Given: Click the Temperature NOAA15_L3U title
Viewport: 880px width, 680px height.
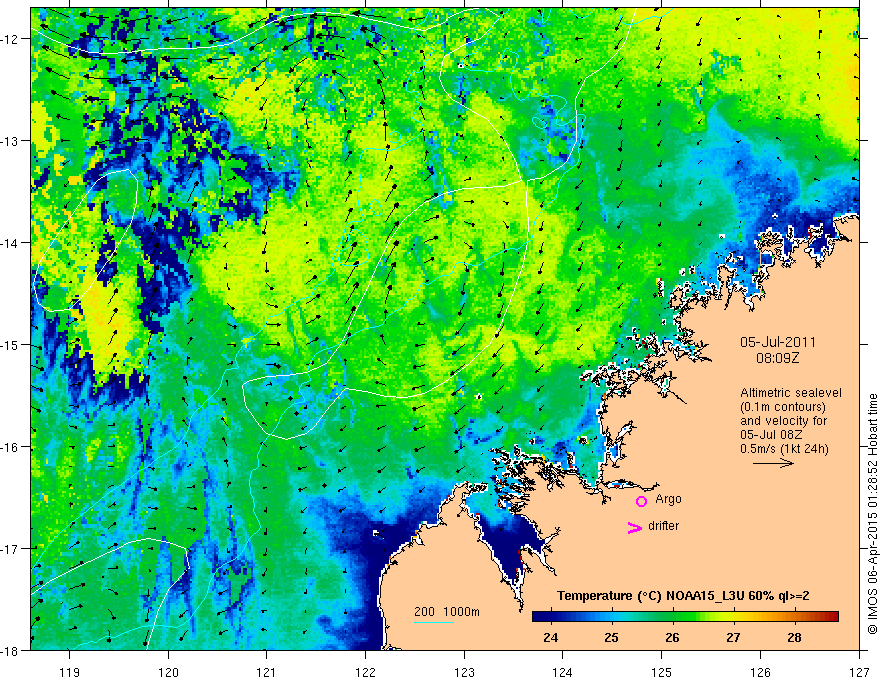Looking at the screenshot, I should [x=683, y=596].
